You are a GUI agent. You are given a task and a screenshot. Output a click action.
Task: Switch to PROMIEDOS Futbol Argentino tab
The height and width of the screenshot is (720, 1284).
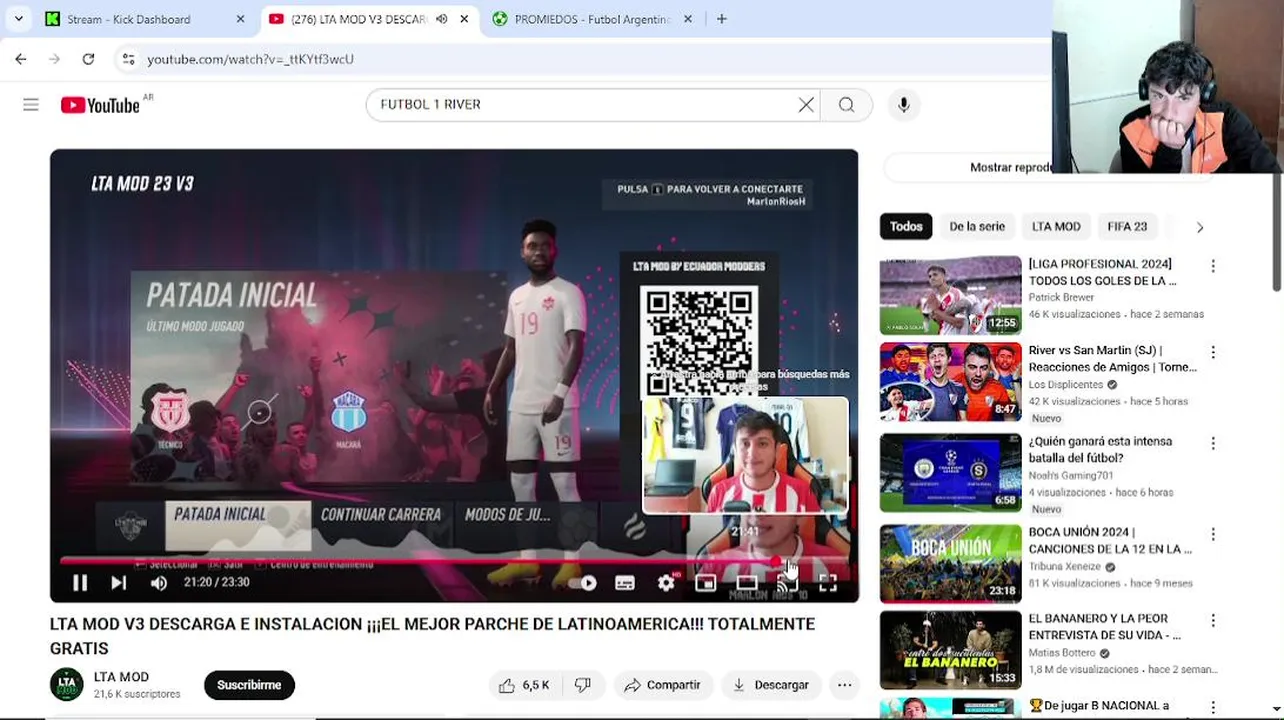[x=590, y=19]
